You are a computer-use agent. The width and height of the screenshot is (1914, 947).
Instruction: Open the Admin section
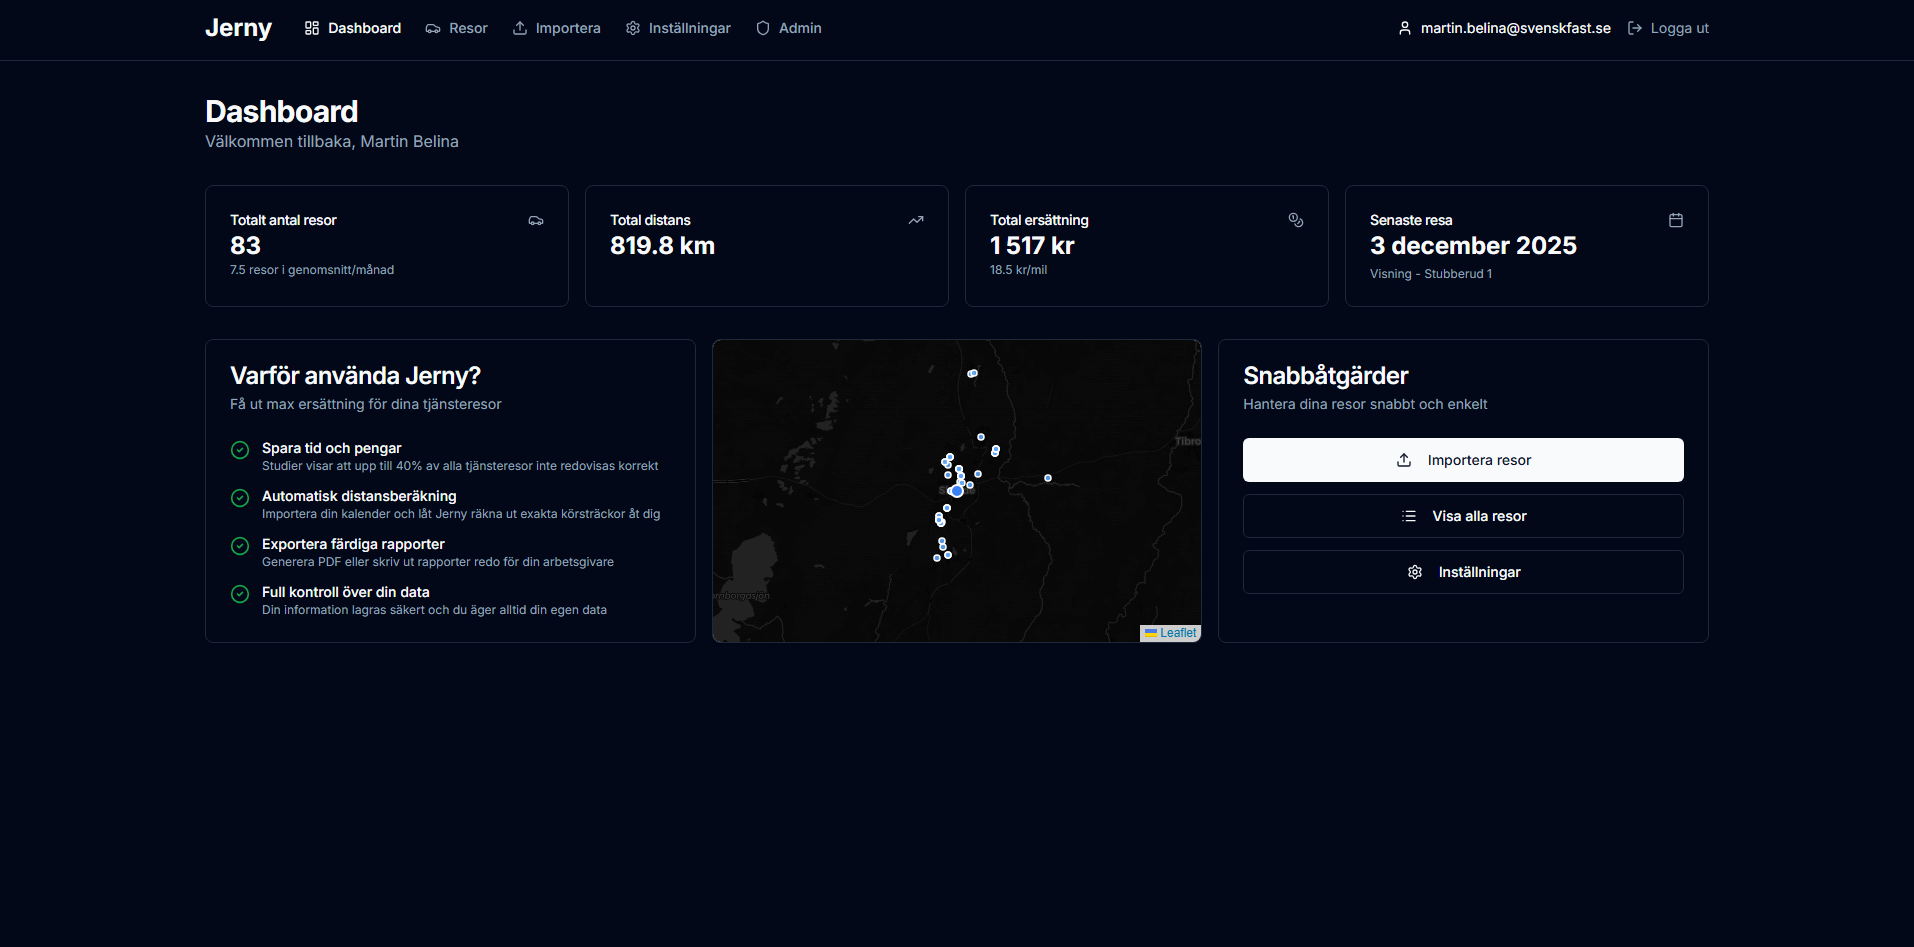coord(788,28)
